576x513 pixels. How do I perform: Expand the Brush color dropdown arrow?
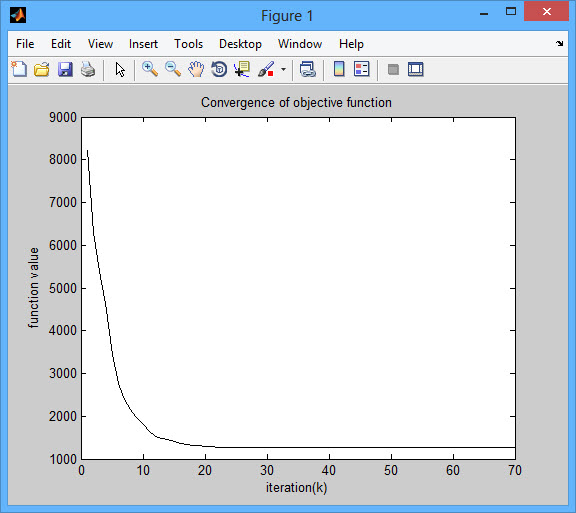[x=283, y=69]
